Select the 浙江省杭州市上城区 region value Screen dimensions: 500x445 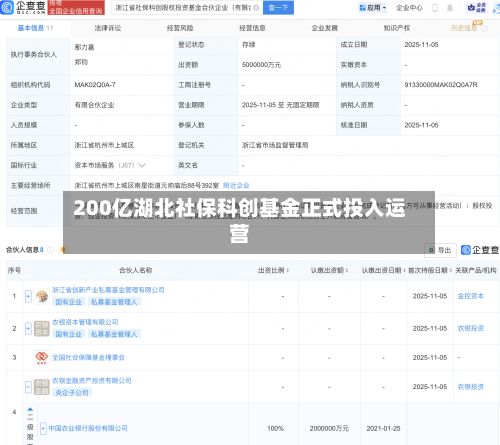pos(104,145)
